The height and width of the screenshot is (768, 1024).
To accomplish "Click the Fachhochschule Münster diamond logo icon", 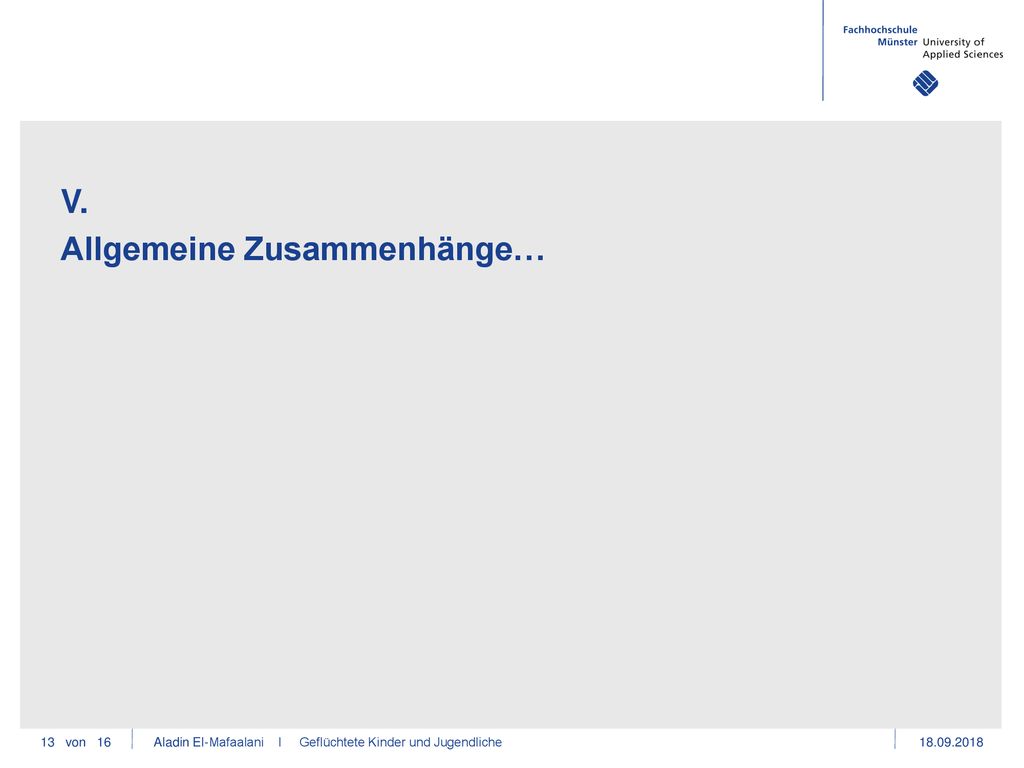I will click(x=925, y=84).
